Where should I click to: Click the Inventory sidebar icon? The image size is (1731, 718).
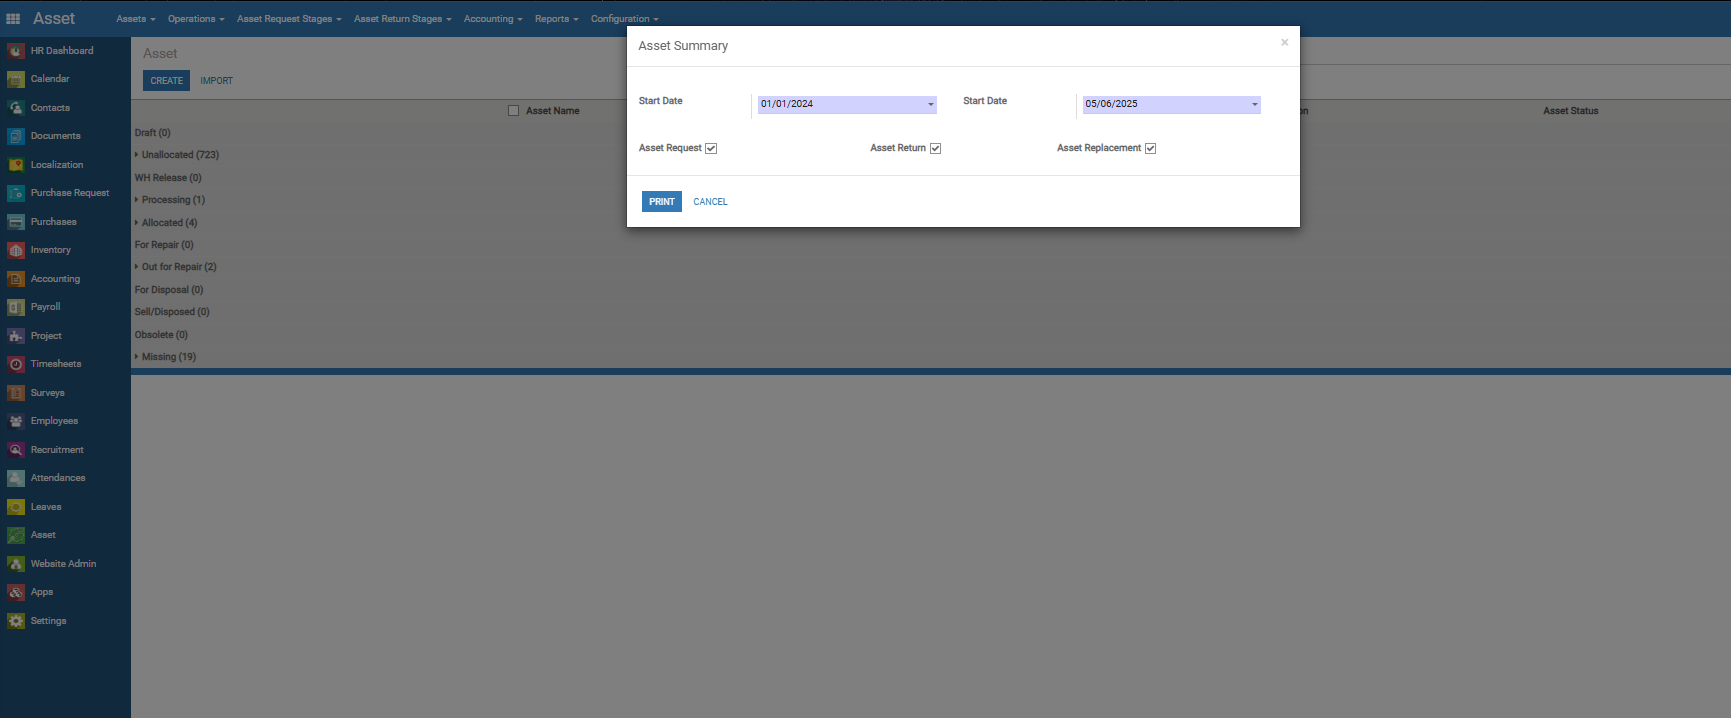(16, 250)
